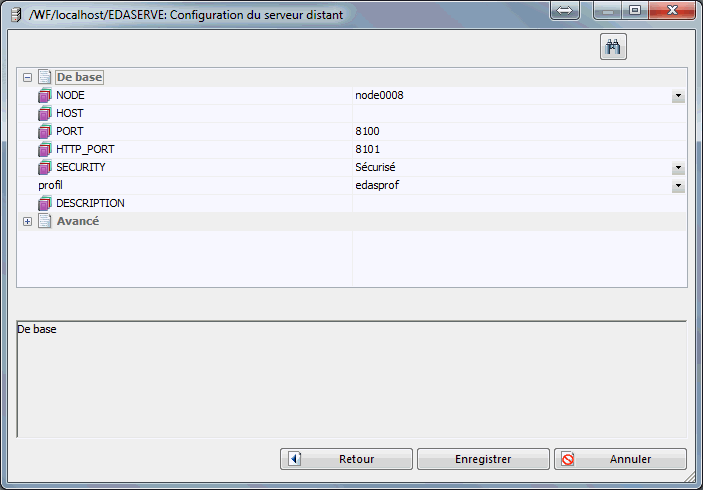Click the Retour button
Screen dimensions: 703x490
click(x=346, y=459)
